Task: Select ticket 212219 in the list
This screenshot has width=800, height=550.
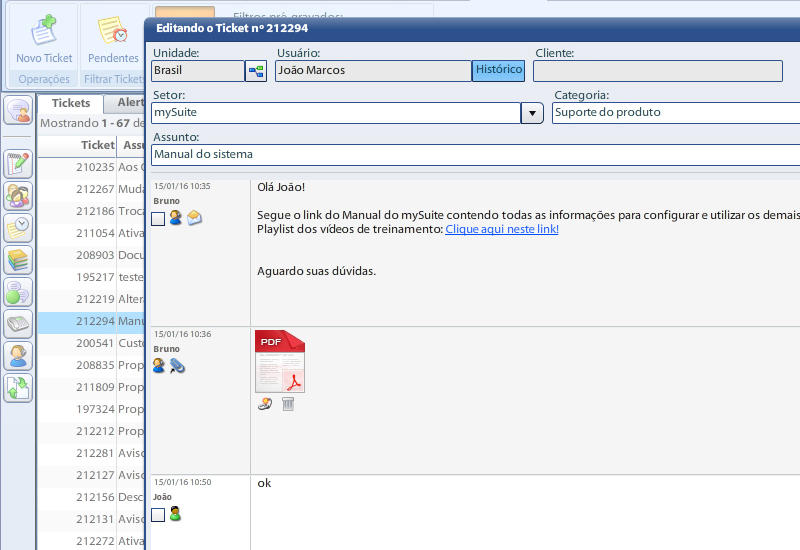Action: (92, 299)
